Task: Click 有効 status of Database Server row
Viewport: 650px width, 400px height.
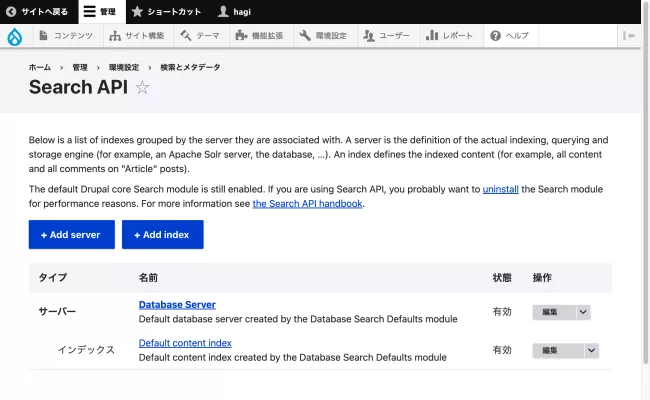Action: tap(502, 312)
